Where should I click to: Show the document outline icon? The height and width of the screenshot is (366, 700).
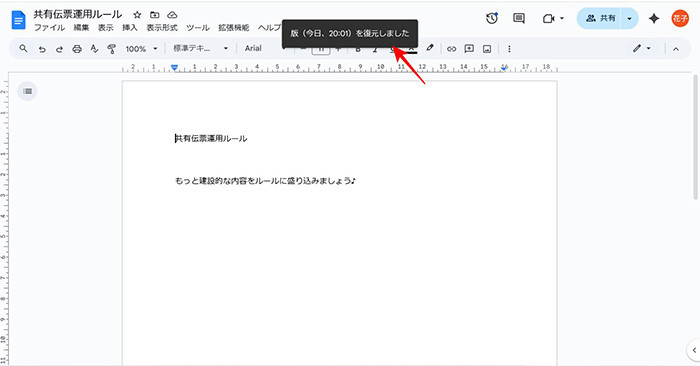click(x=28, y=91)
